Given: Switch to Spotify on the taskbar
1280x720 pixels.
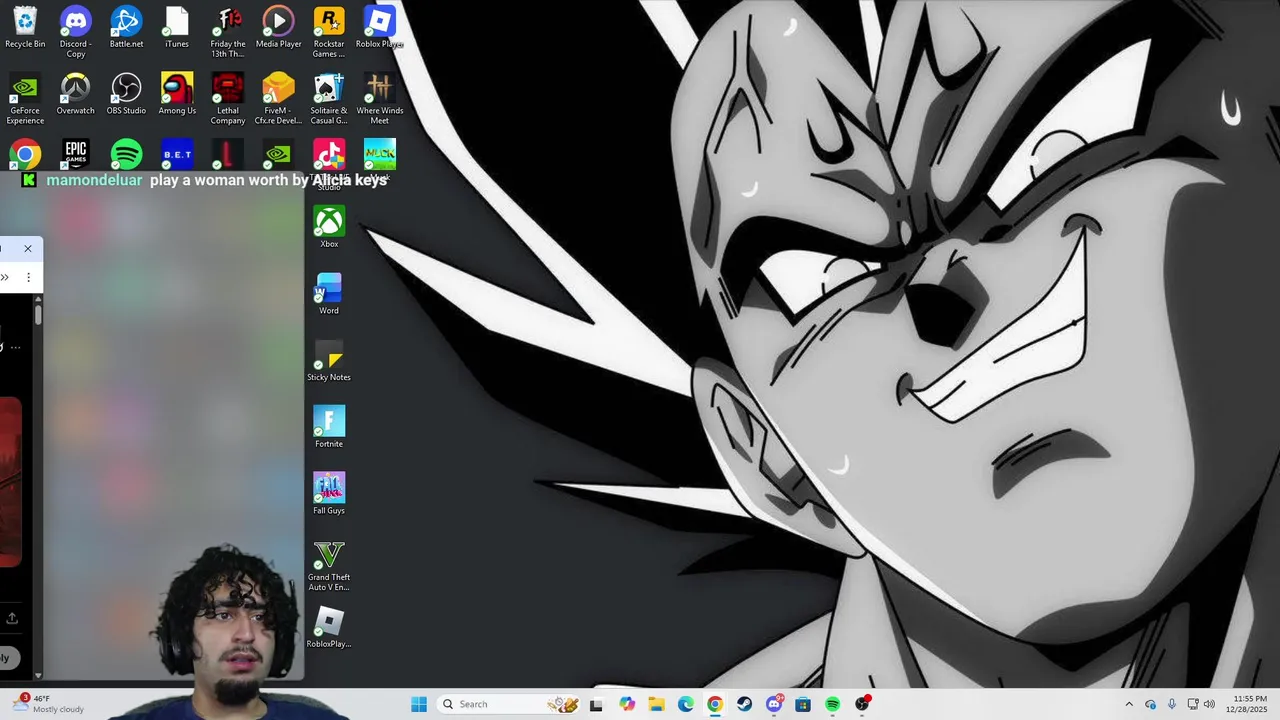Looking at the screenshot, I should tap(832, 704).
